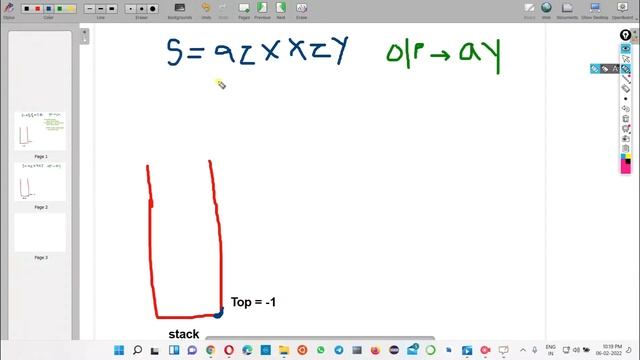Click the Redo button
640x360 pixels.
click(x=223, y=10)
